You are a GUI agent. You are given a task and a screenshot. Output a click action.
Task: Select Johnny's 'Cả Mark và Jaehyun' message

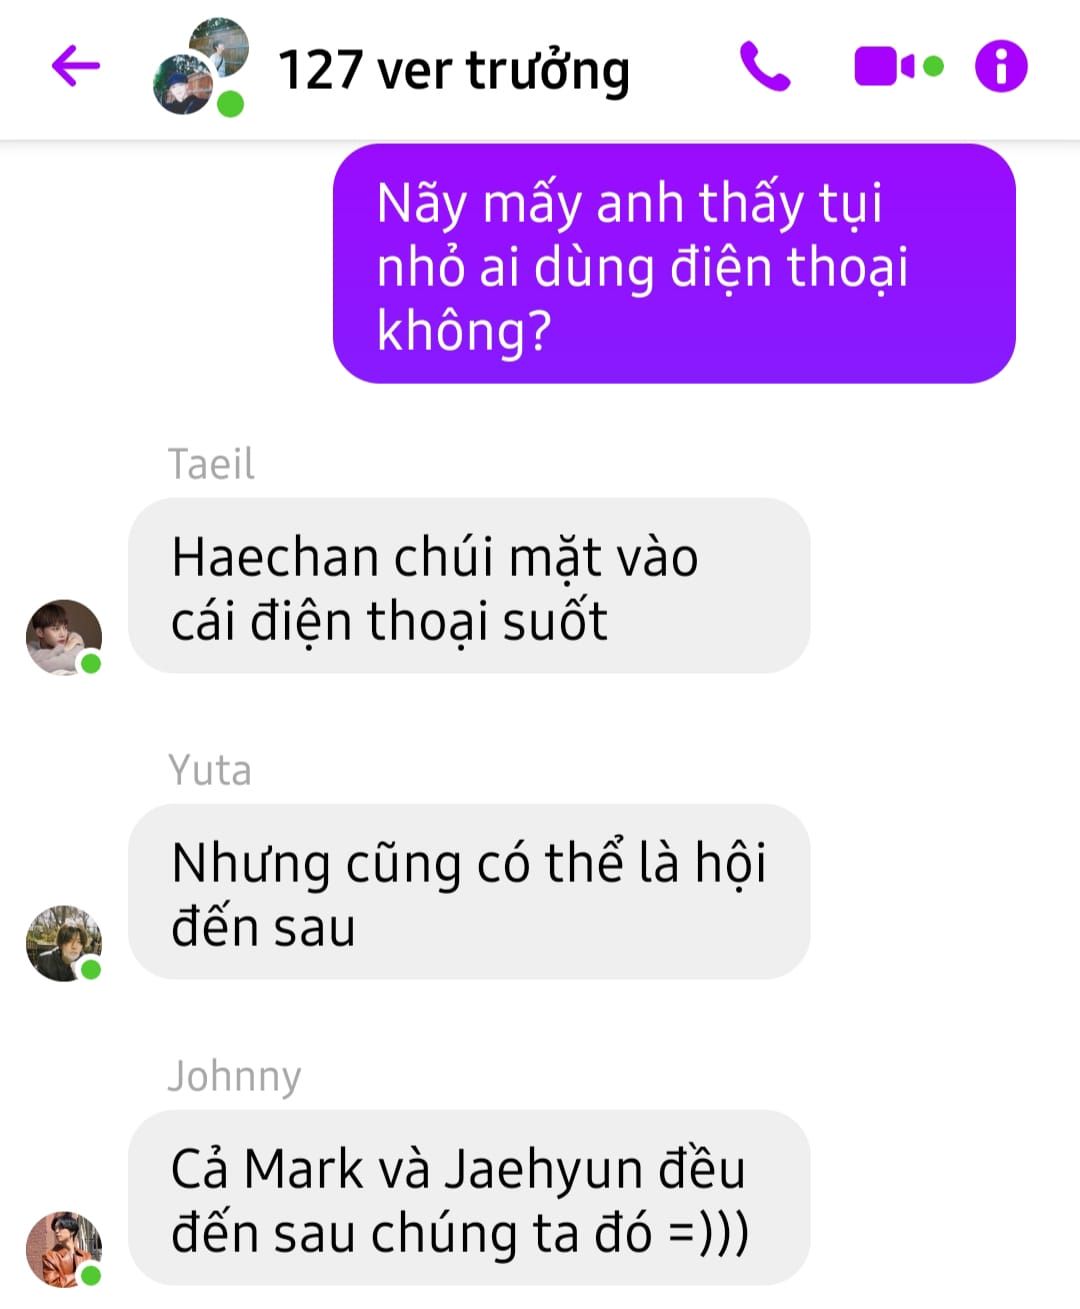469,1198
